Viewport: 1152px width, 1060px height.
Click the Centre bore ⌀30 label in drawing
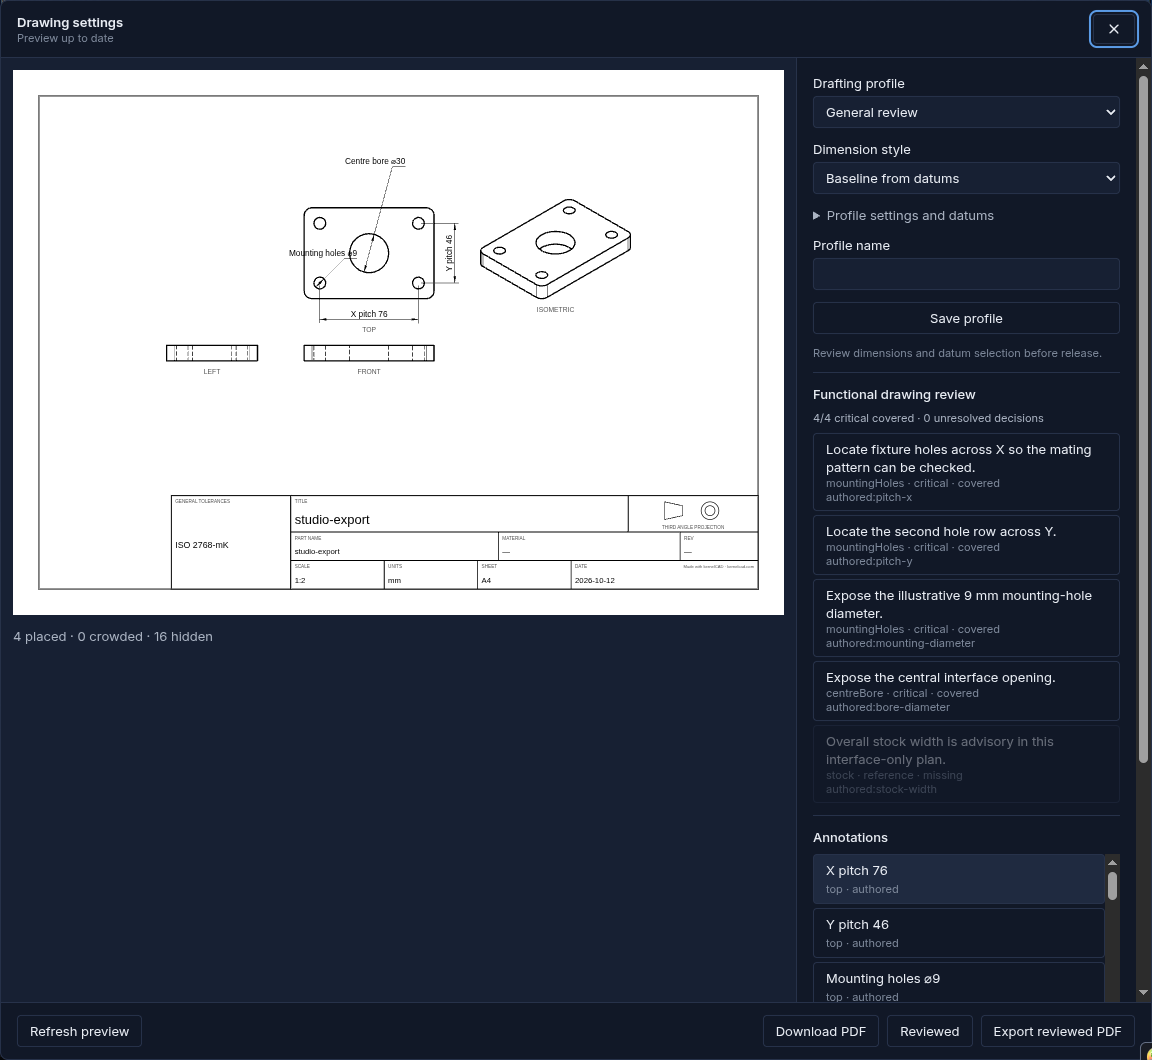tap(375, 161)
